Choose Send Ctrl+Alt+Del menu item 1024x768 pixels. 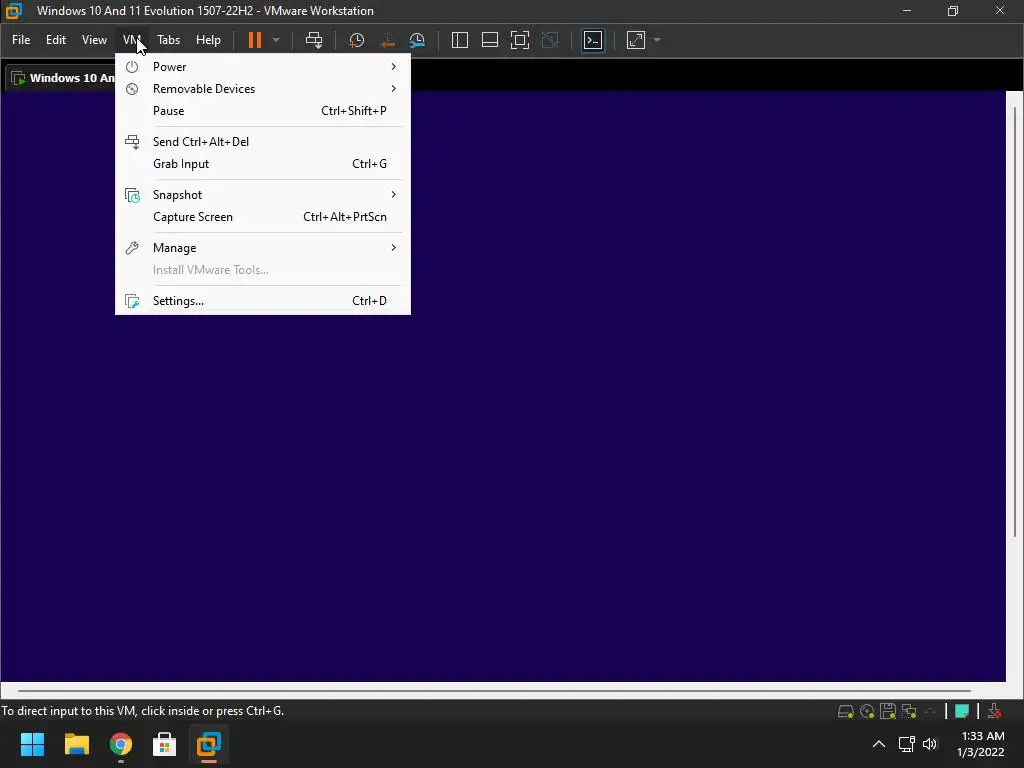point(263,142)
